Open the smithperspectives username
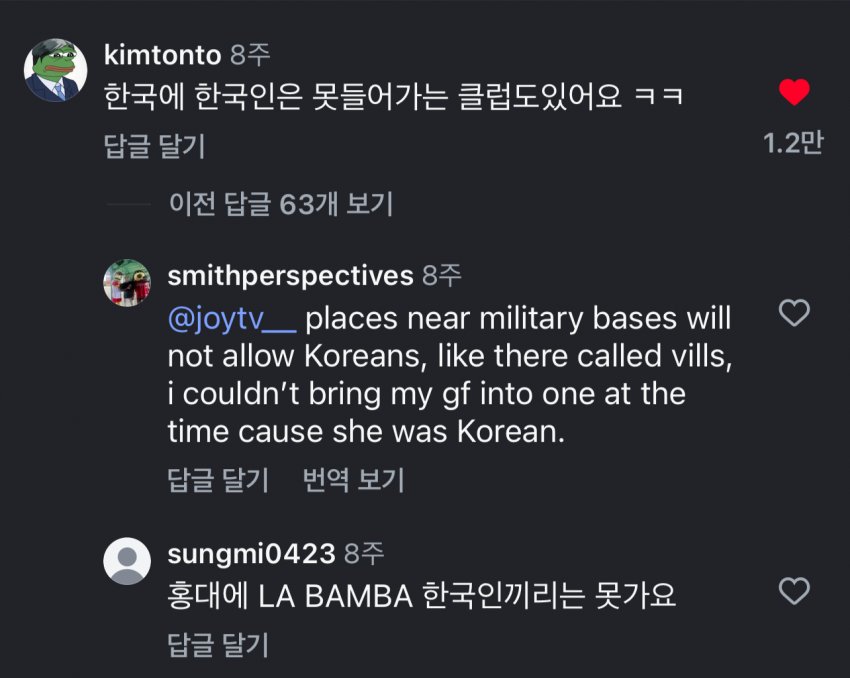 click(x=290, y=275)
